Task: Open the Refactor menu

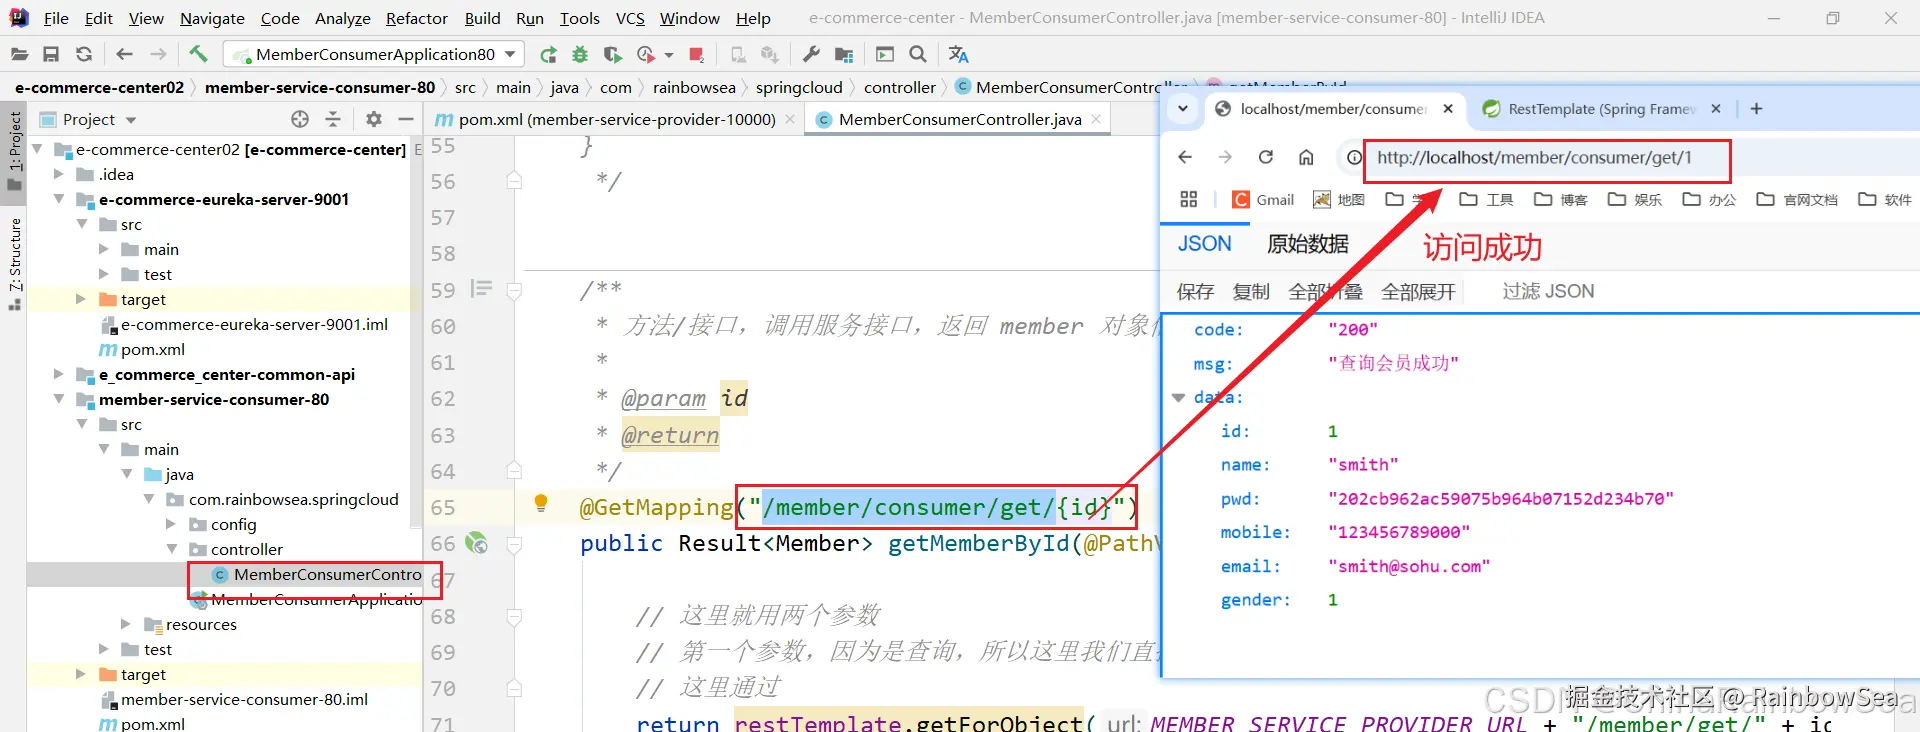Action: click(417, 18)
